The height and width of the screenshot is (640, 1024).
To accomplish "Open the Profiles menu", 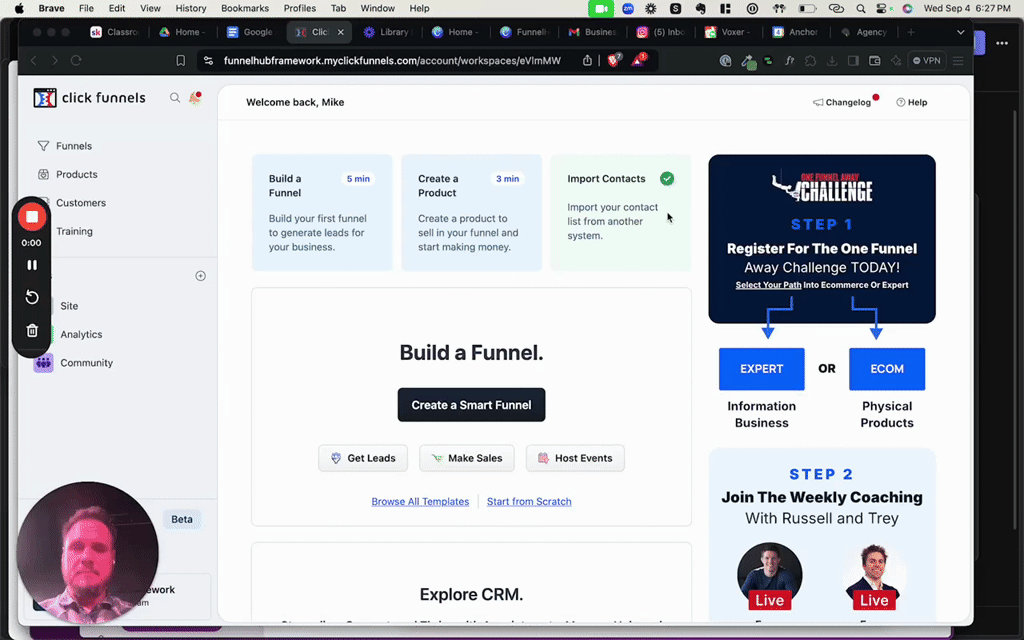I will 300,8.
